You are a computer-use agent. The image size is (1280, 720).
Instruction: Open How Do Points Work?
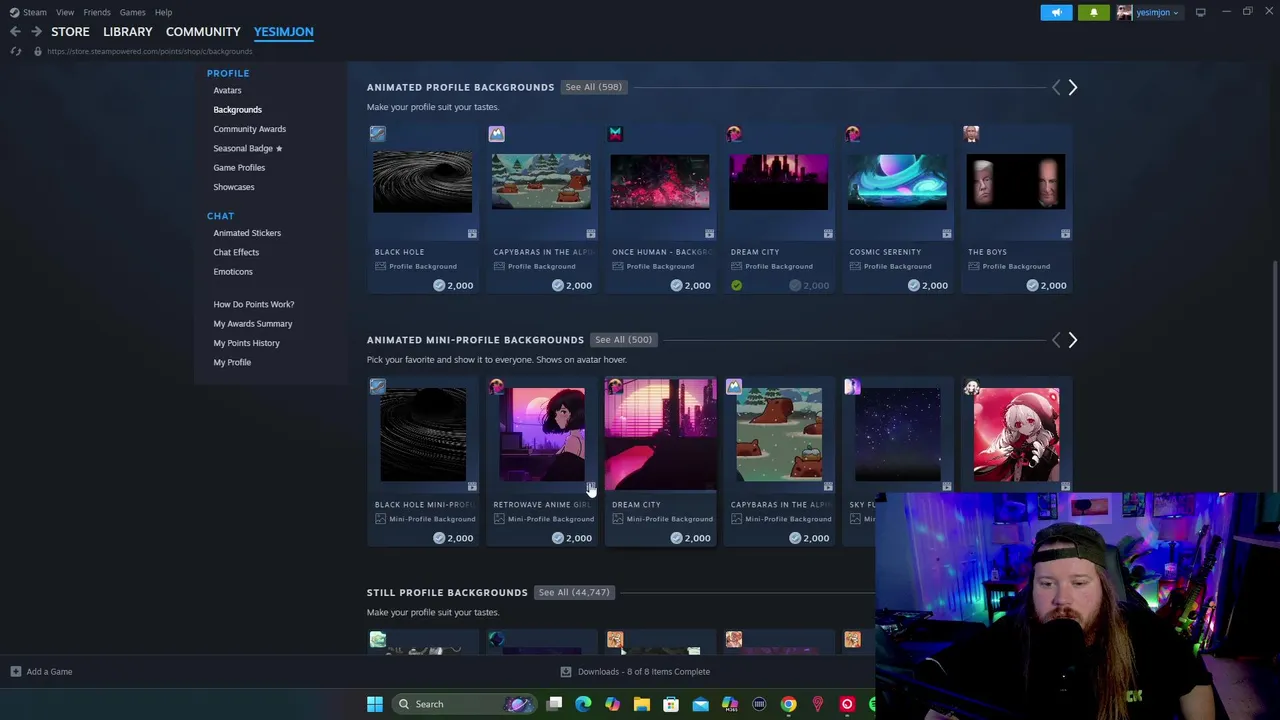tap(254, 304)
